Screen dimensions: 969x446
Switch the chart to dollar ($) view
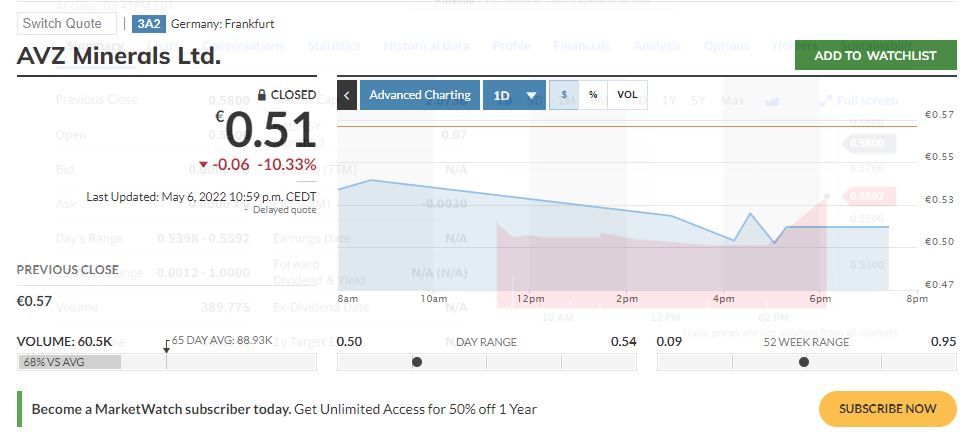point(564,95)
